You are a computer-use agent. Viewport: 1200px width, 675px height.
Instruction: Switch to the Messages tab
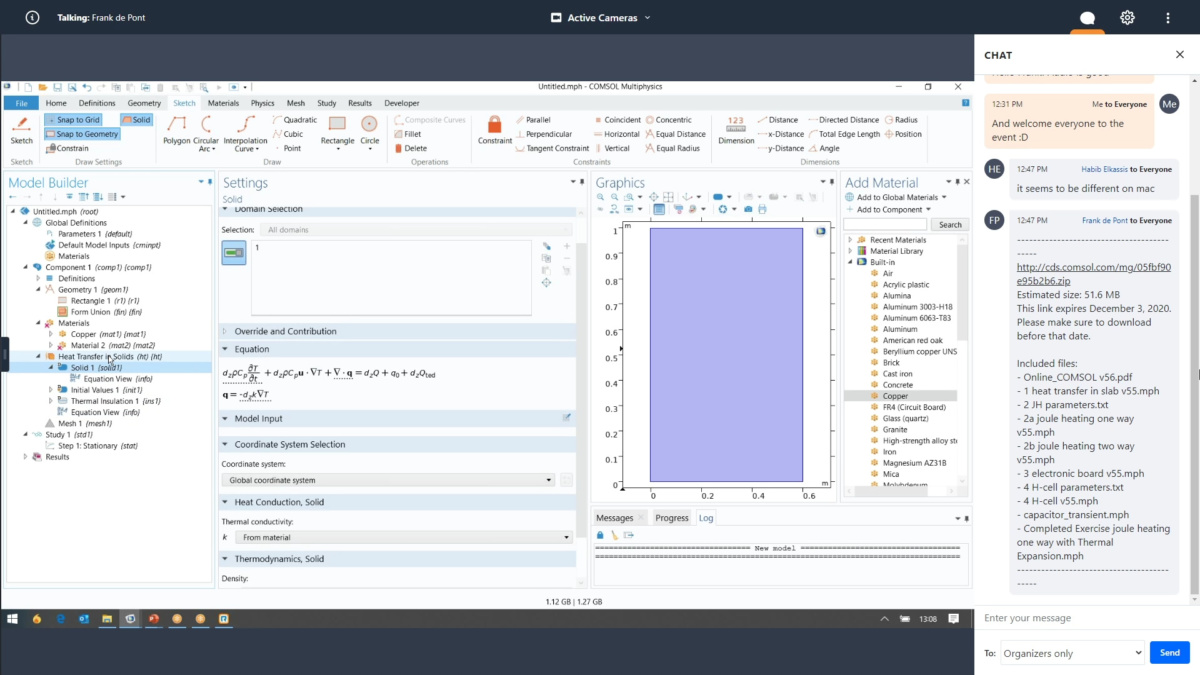pyautogui.click(x=615, y=518)
